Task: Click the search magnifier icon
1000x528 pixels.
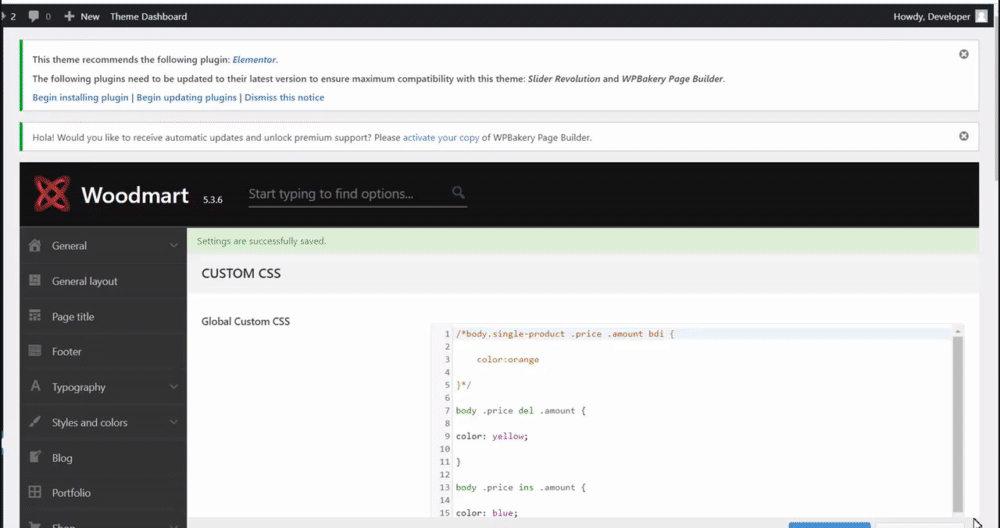Action: pos(458,192)
